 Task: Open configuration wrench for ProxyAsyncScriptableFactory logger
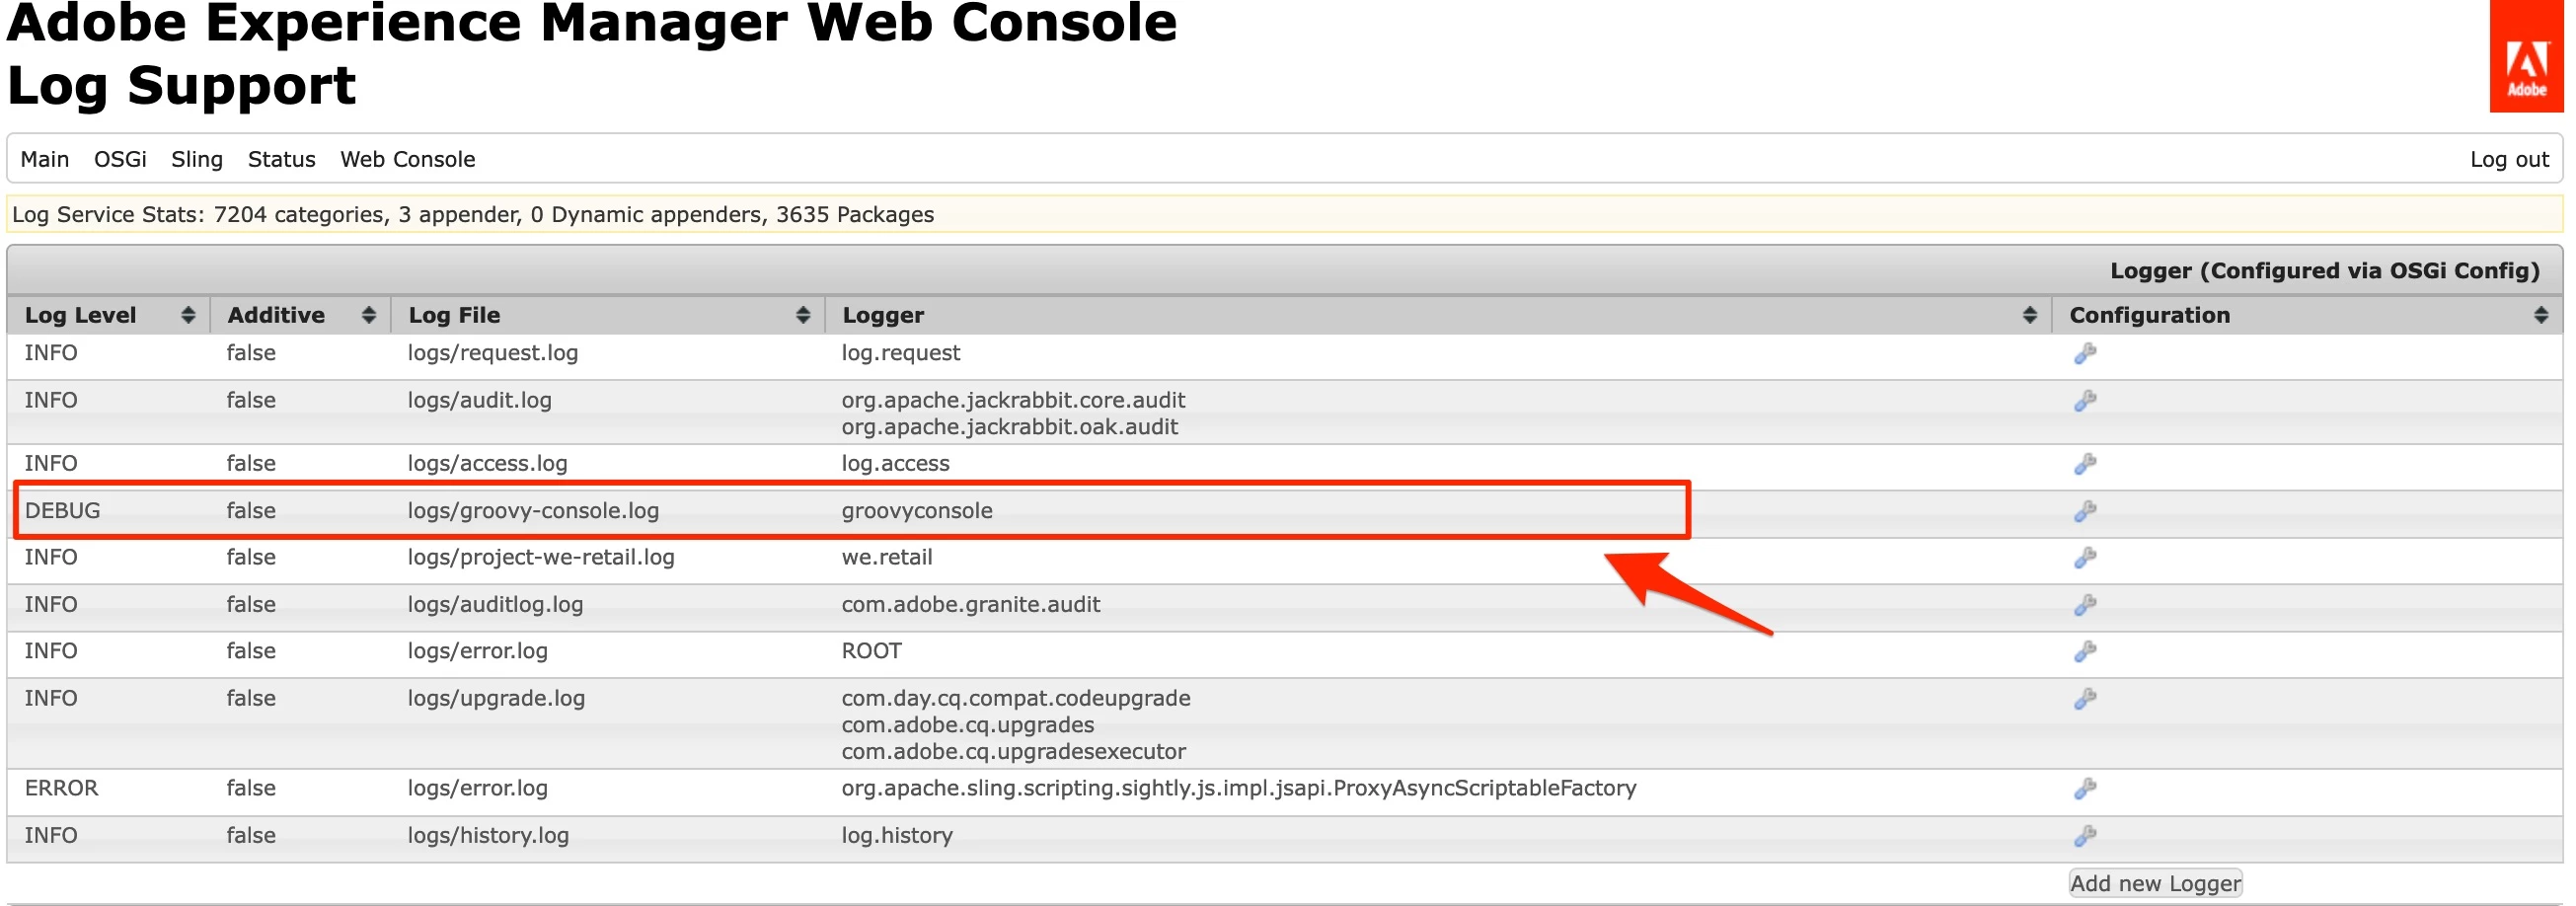(2085, 788)
